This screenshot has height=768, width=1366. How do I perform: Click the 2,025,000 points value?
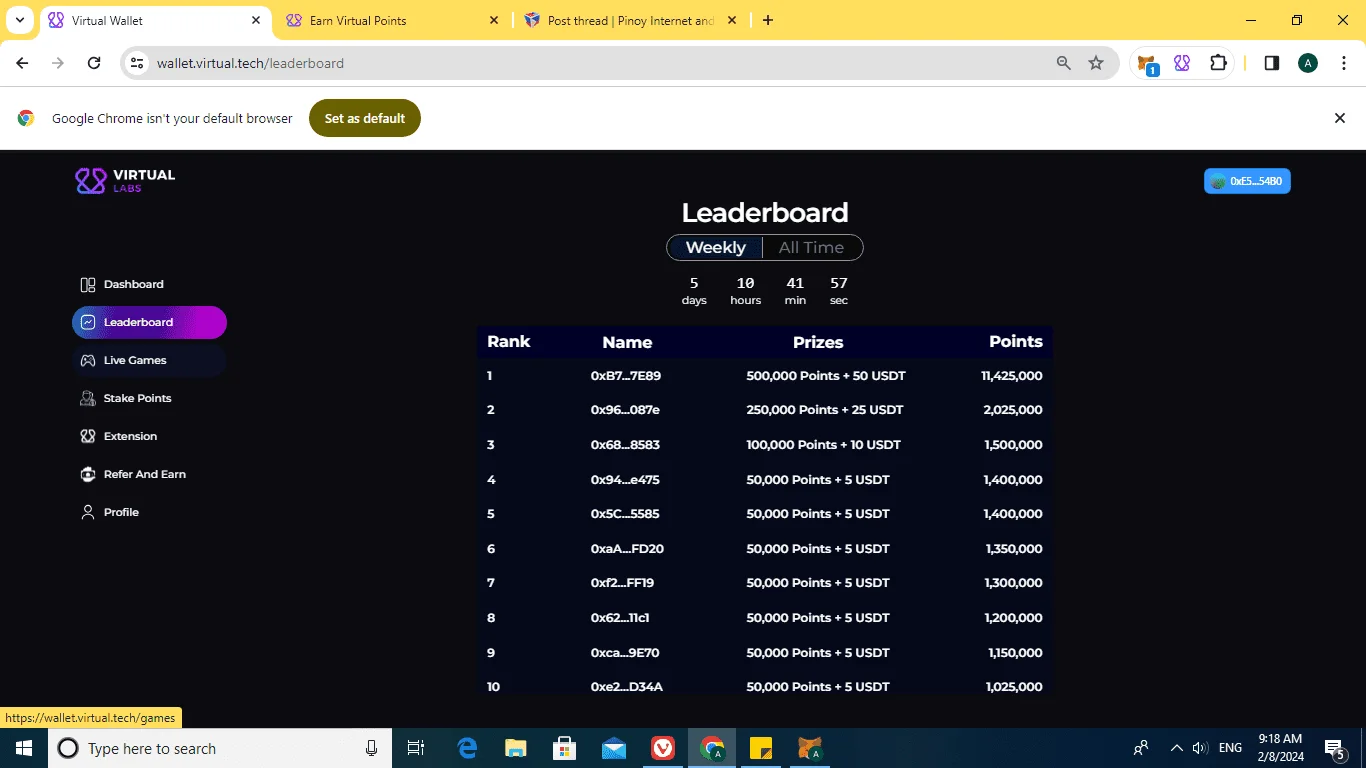coord(1013,410)
